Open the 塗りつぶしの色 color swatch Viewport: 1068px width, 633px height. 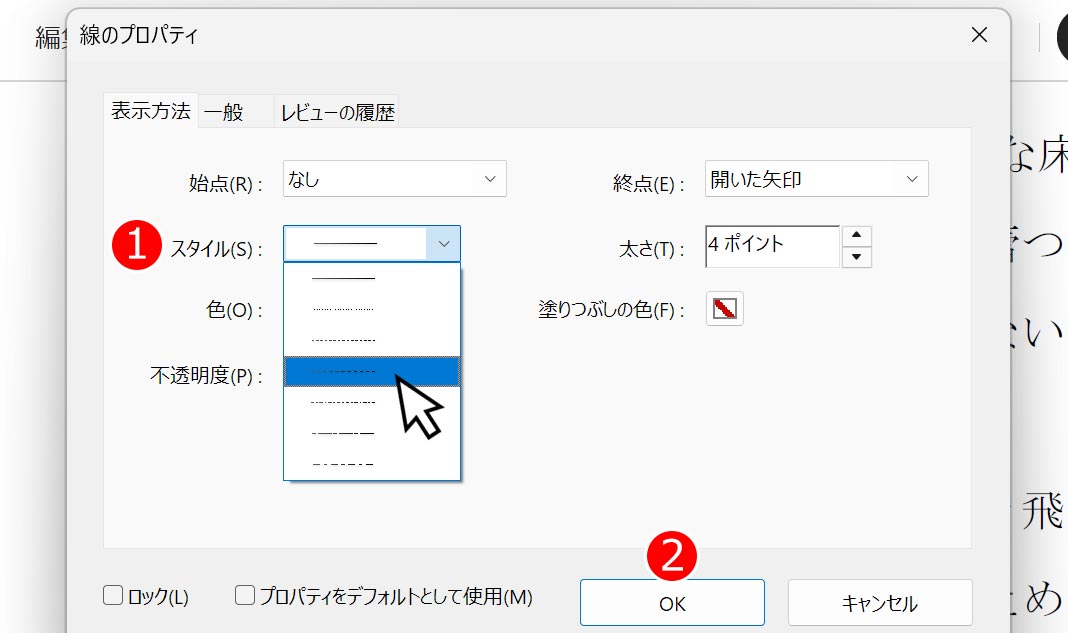727,308
